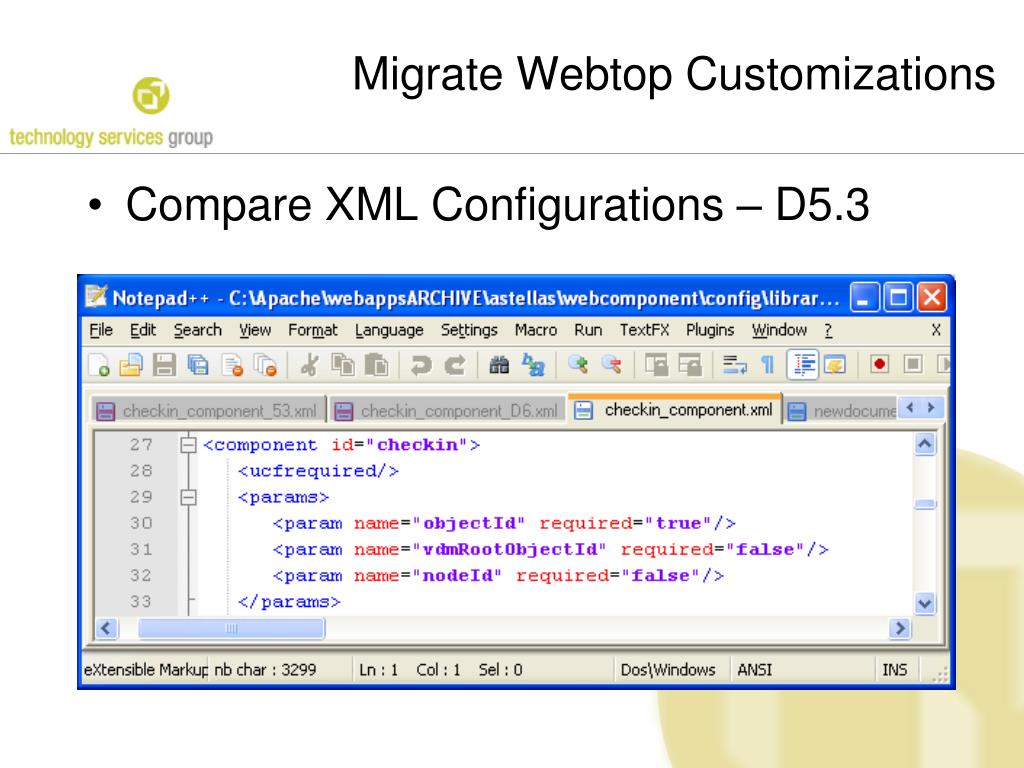The height and width of the screenshot is (768, 1024).
Task: Click the vertical scrollbar thumb
Action: tap(925, 504)
